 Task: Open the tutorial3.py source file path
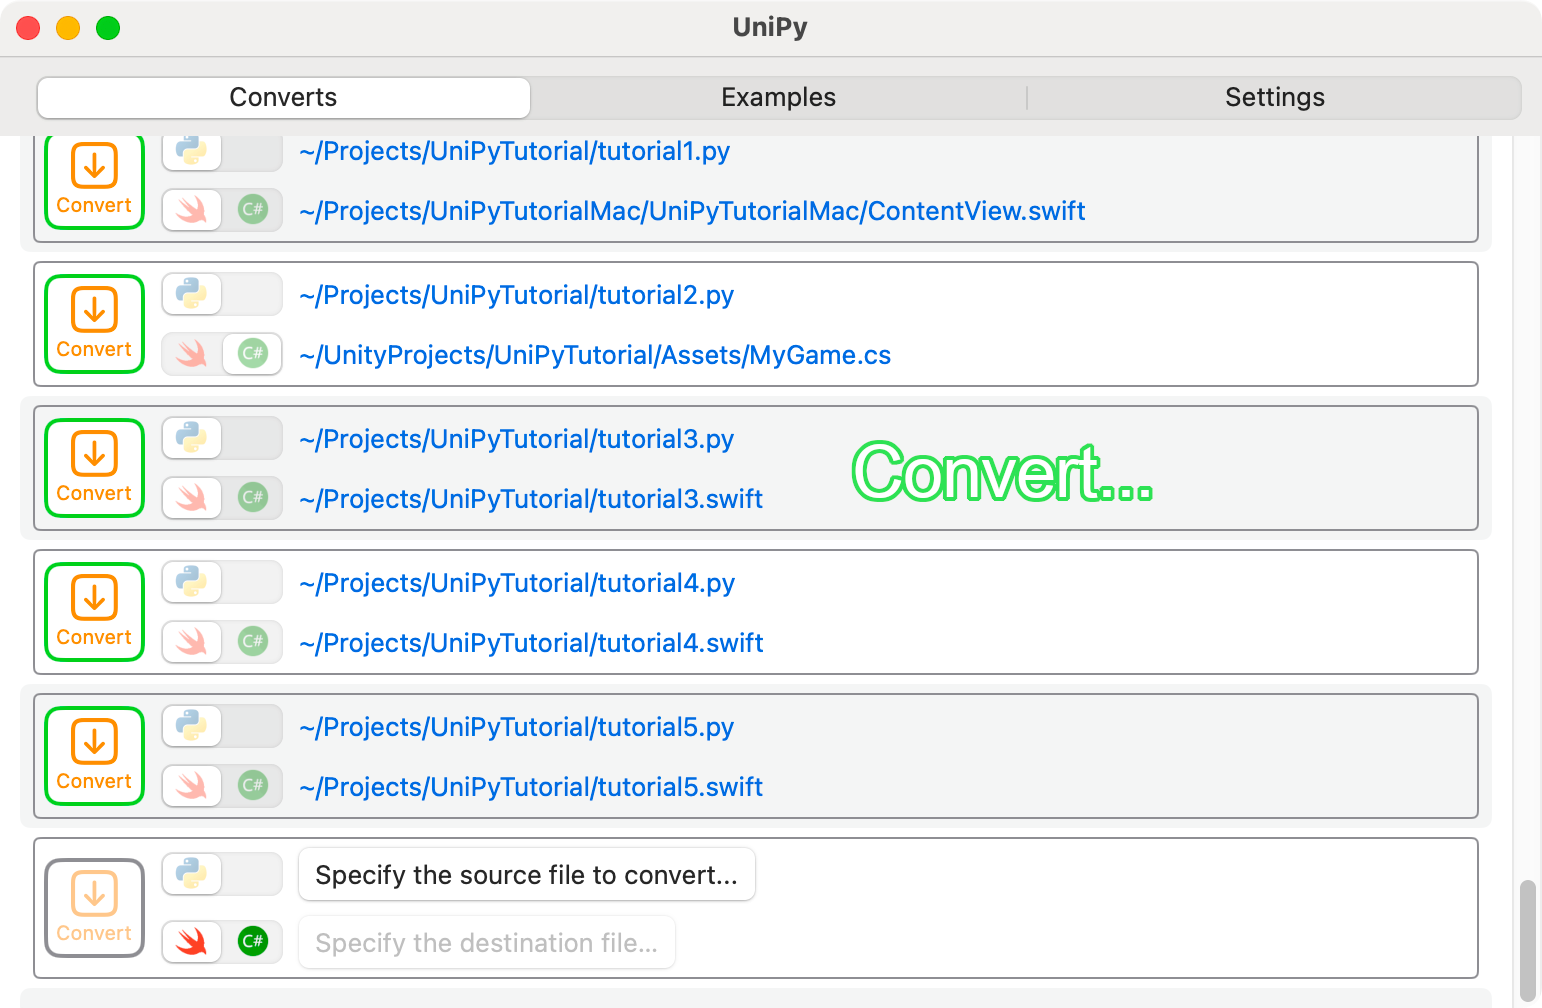click(x=516, y=438)
